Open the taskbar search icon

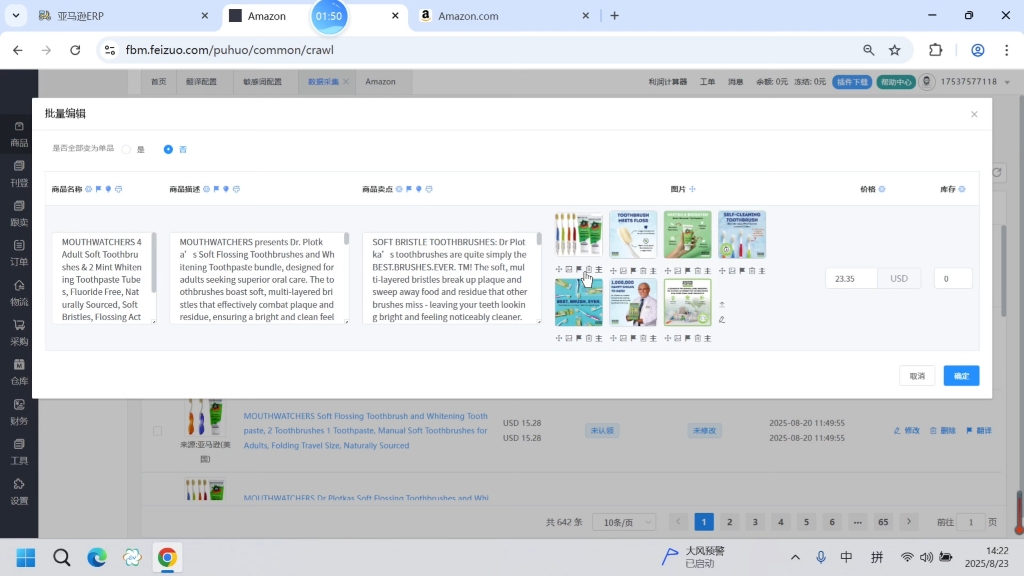click(61, 558)
